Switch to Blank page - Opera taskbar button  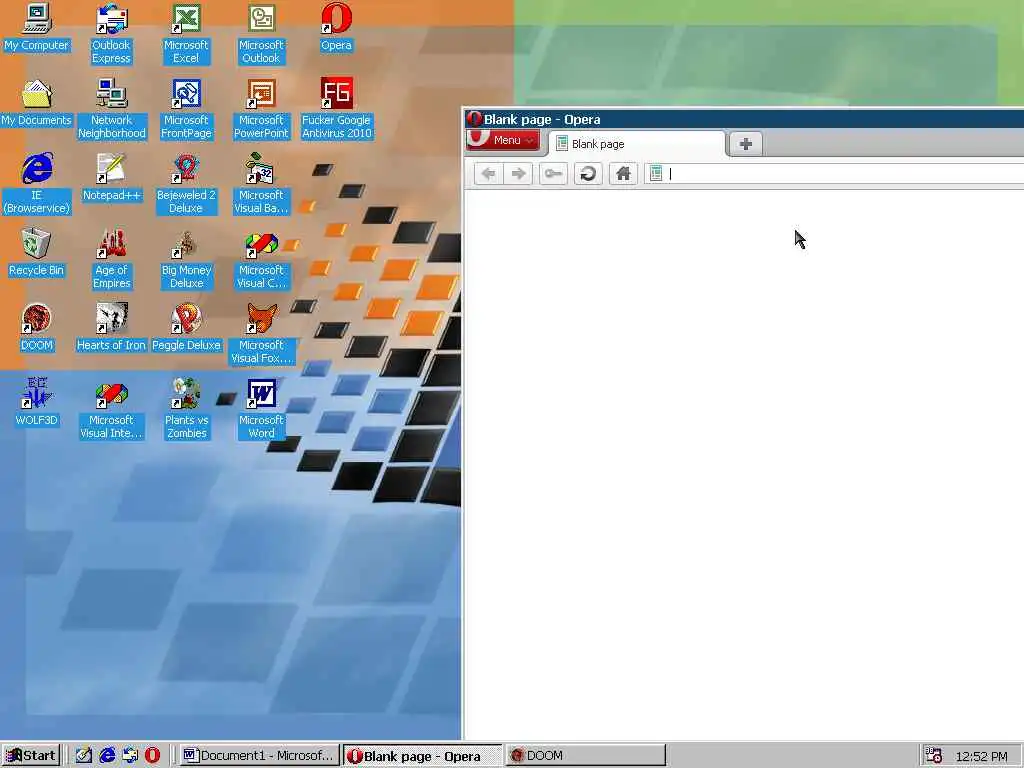423,756
